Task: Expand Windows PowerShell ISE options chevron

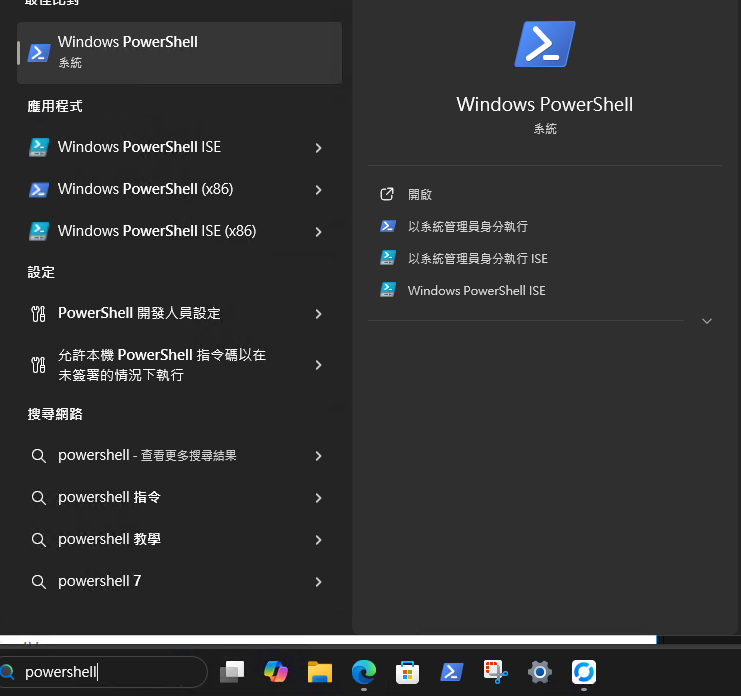Action: pos(319,148)
